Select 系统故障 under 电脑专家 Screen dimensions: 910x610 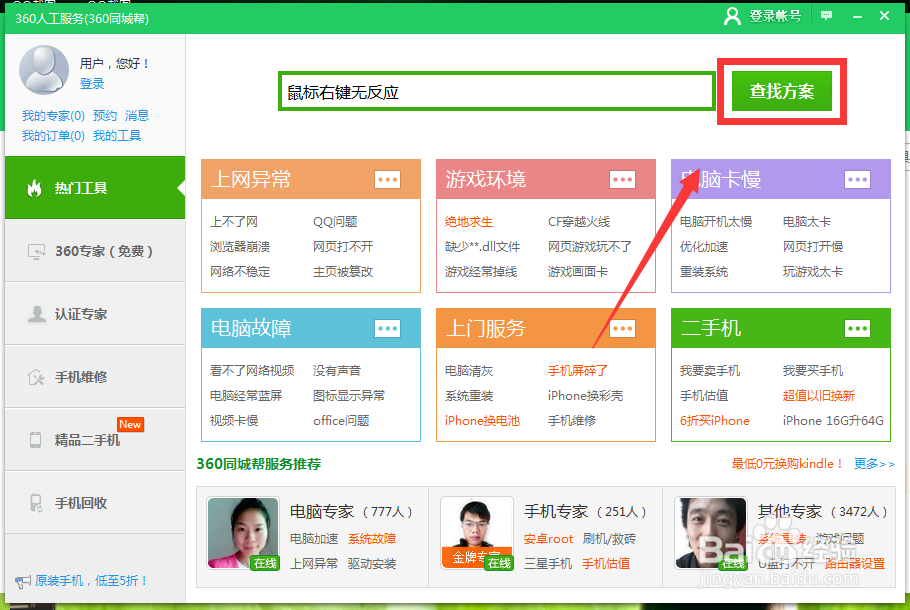[x=372, y=539]
